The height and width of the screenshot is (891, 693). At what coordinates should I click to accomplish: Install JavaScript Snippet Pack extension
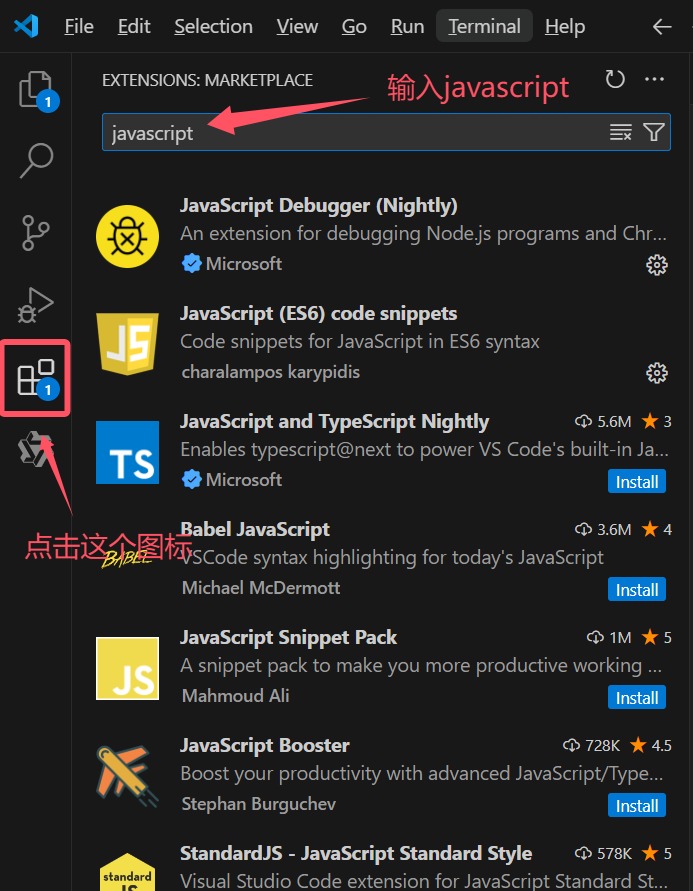coord(637,698)
